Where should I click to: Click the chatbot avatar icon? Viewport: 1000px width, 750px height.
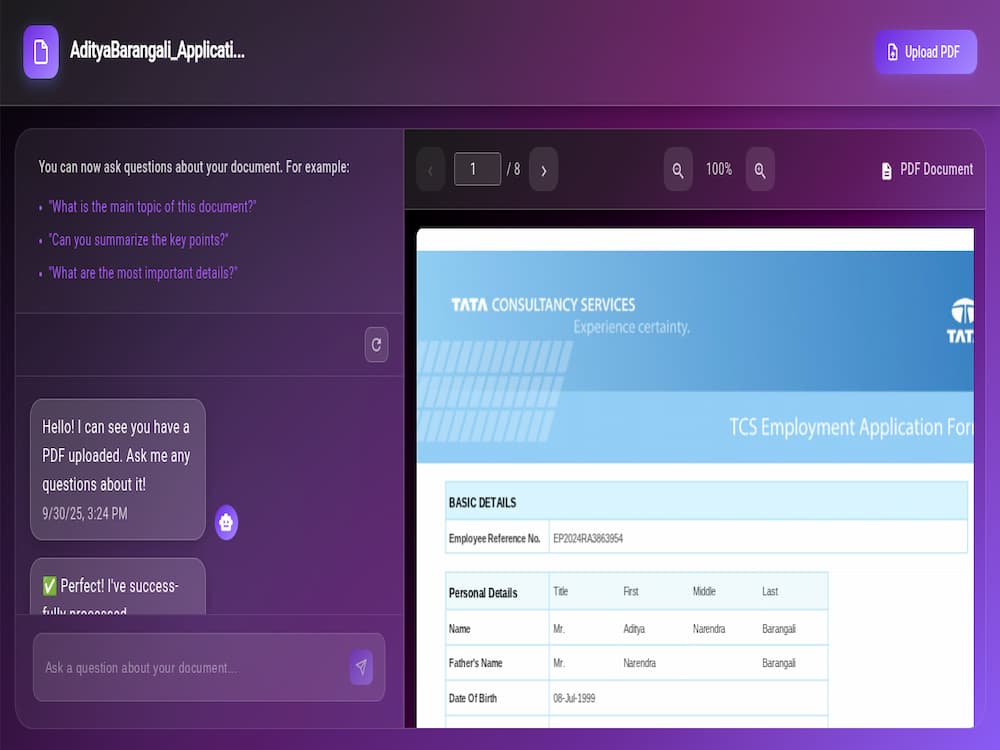tap(226, 522)
